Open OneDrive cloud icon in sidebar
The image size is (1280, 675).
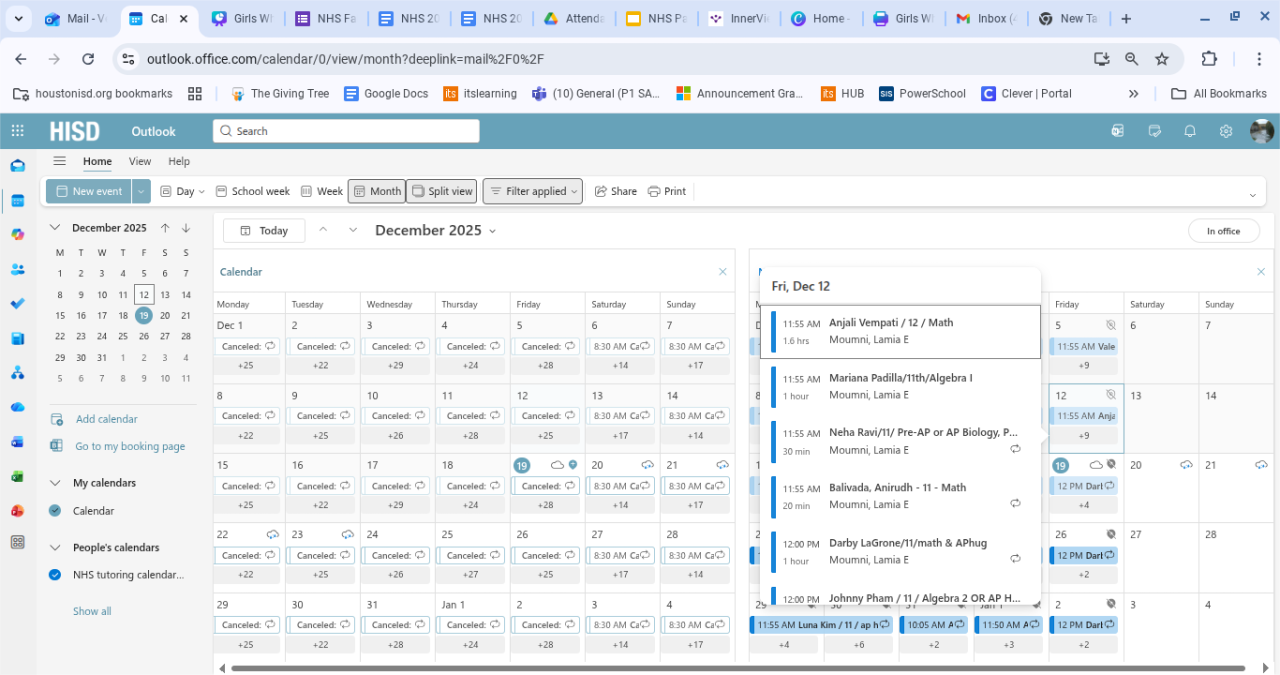tap(18, 407)
